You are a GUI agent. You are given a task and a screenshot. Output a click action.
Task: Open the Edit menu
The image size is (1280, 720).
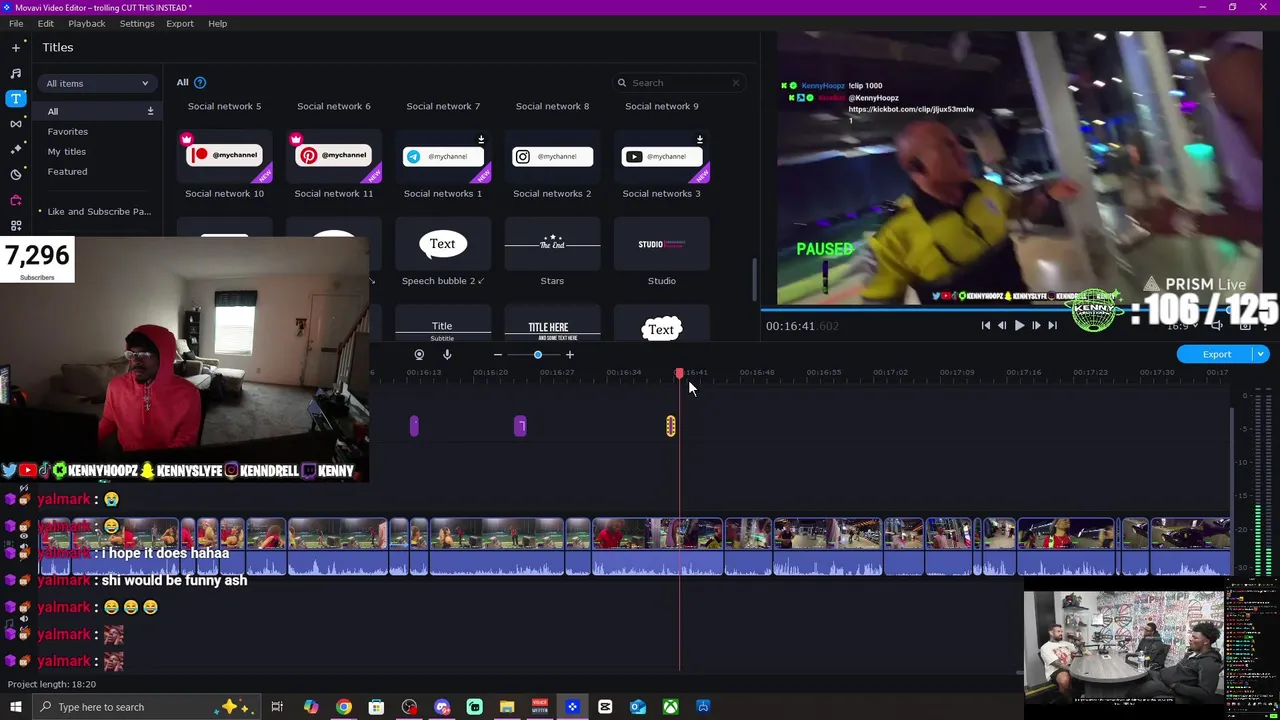pos(46,23)
